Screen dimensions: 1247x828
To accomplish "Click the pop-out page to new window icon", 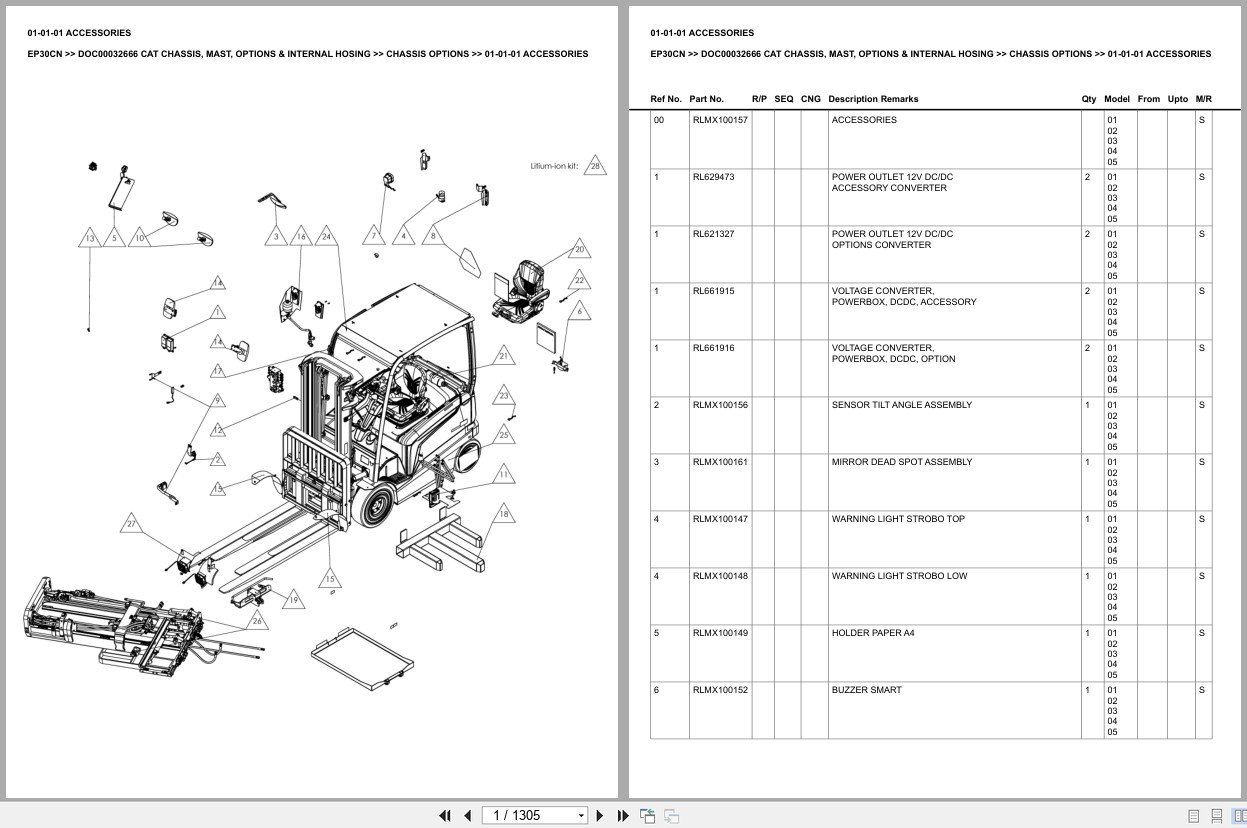I will (x=647, y=815).
